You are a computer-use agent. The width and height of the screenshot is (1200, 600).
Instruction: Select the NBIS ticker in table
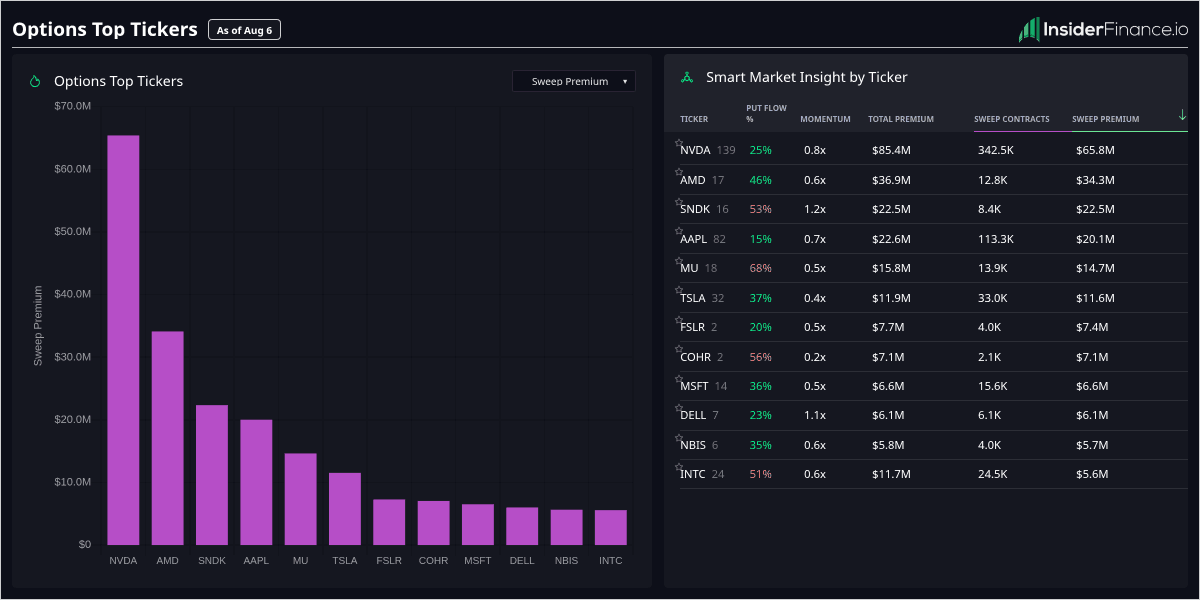(693, 445)
